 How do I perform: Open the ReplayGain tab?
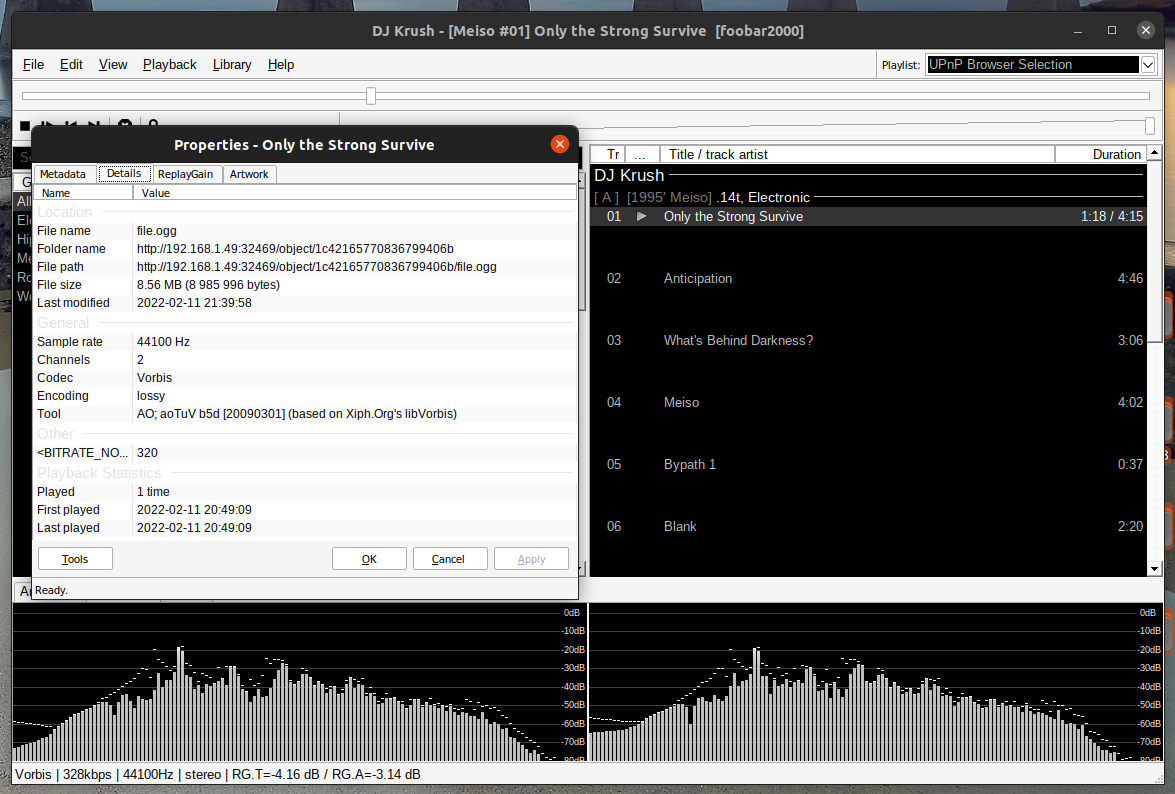(185, 174)
